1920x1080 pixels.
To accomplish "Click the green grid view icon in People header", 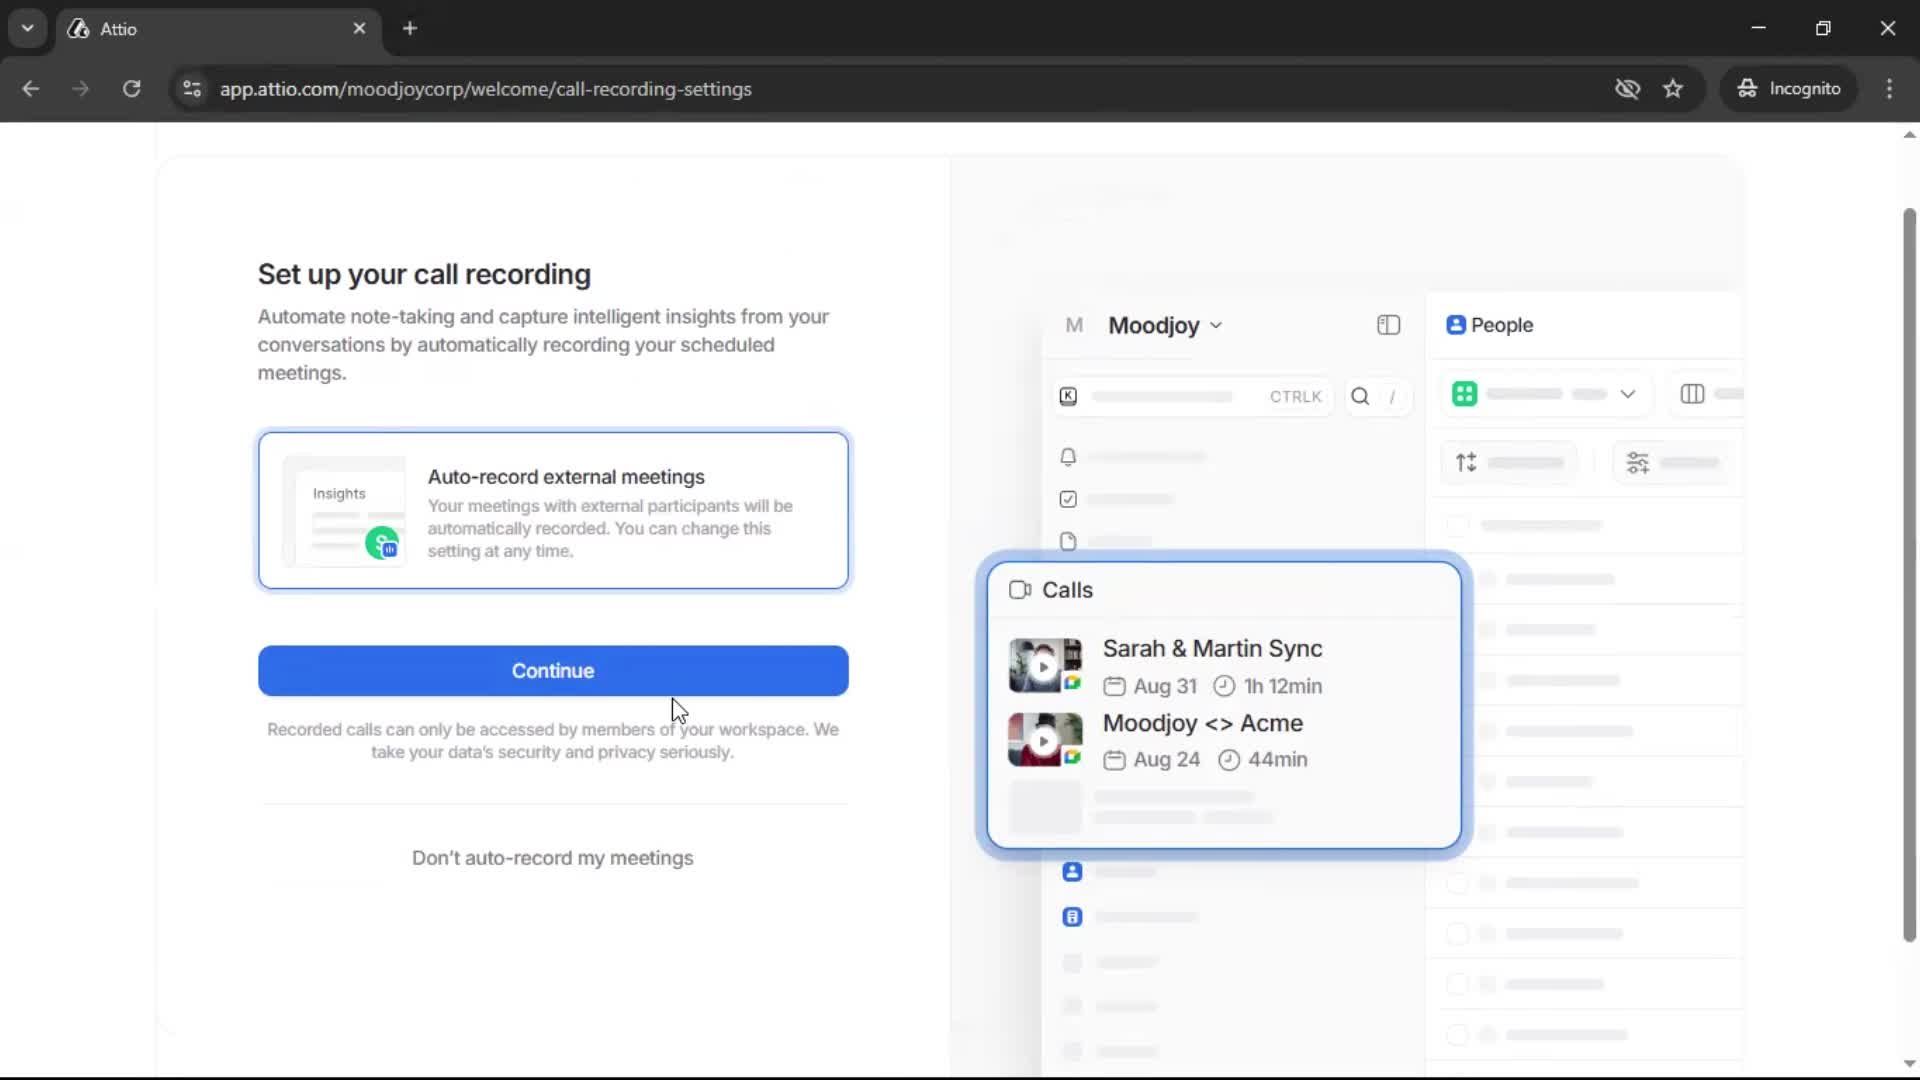I will pos(1465,394).
